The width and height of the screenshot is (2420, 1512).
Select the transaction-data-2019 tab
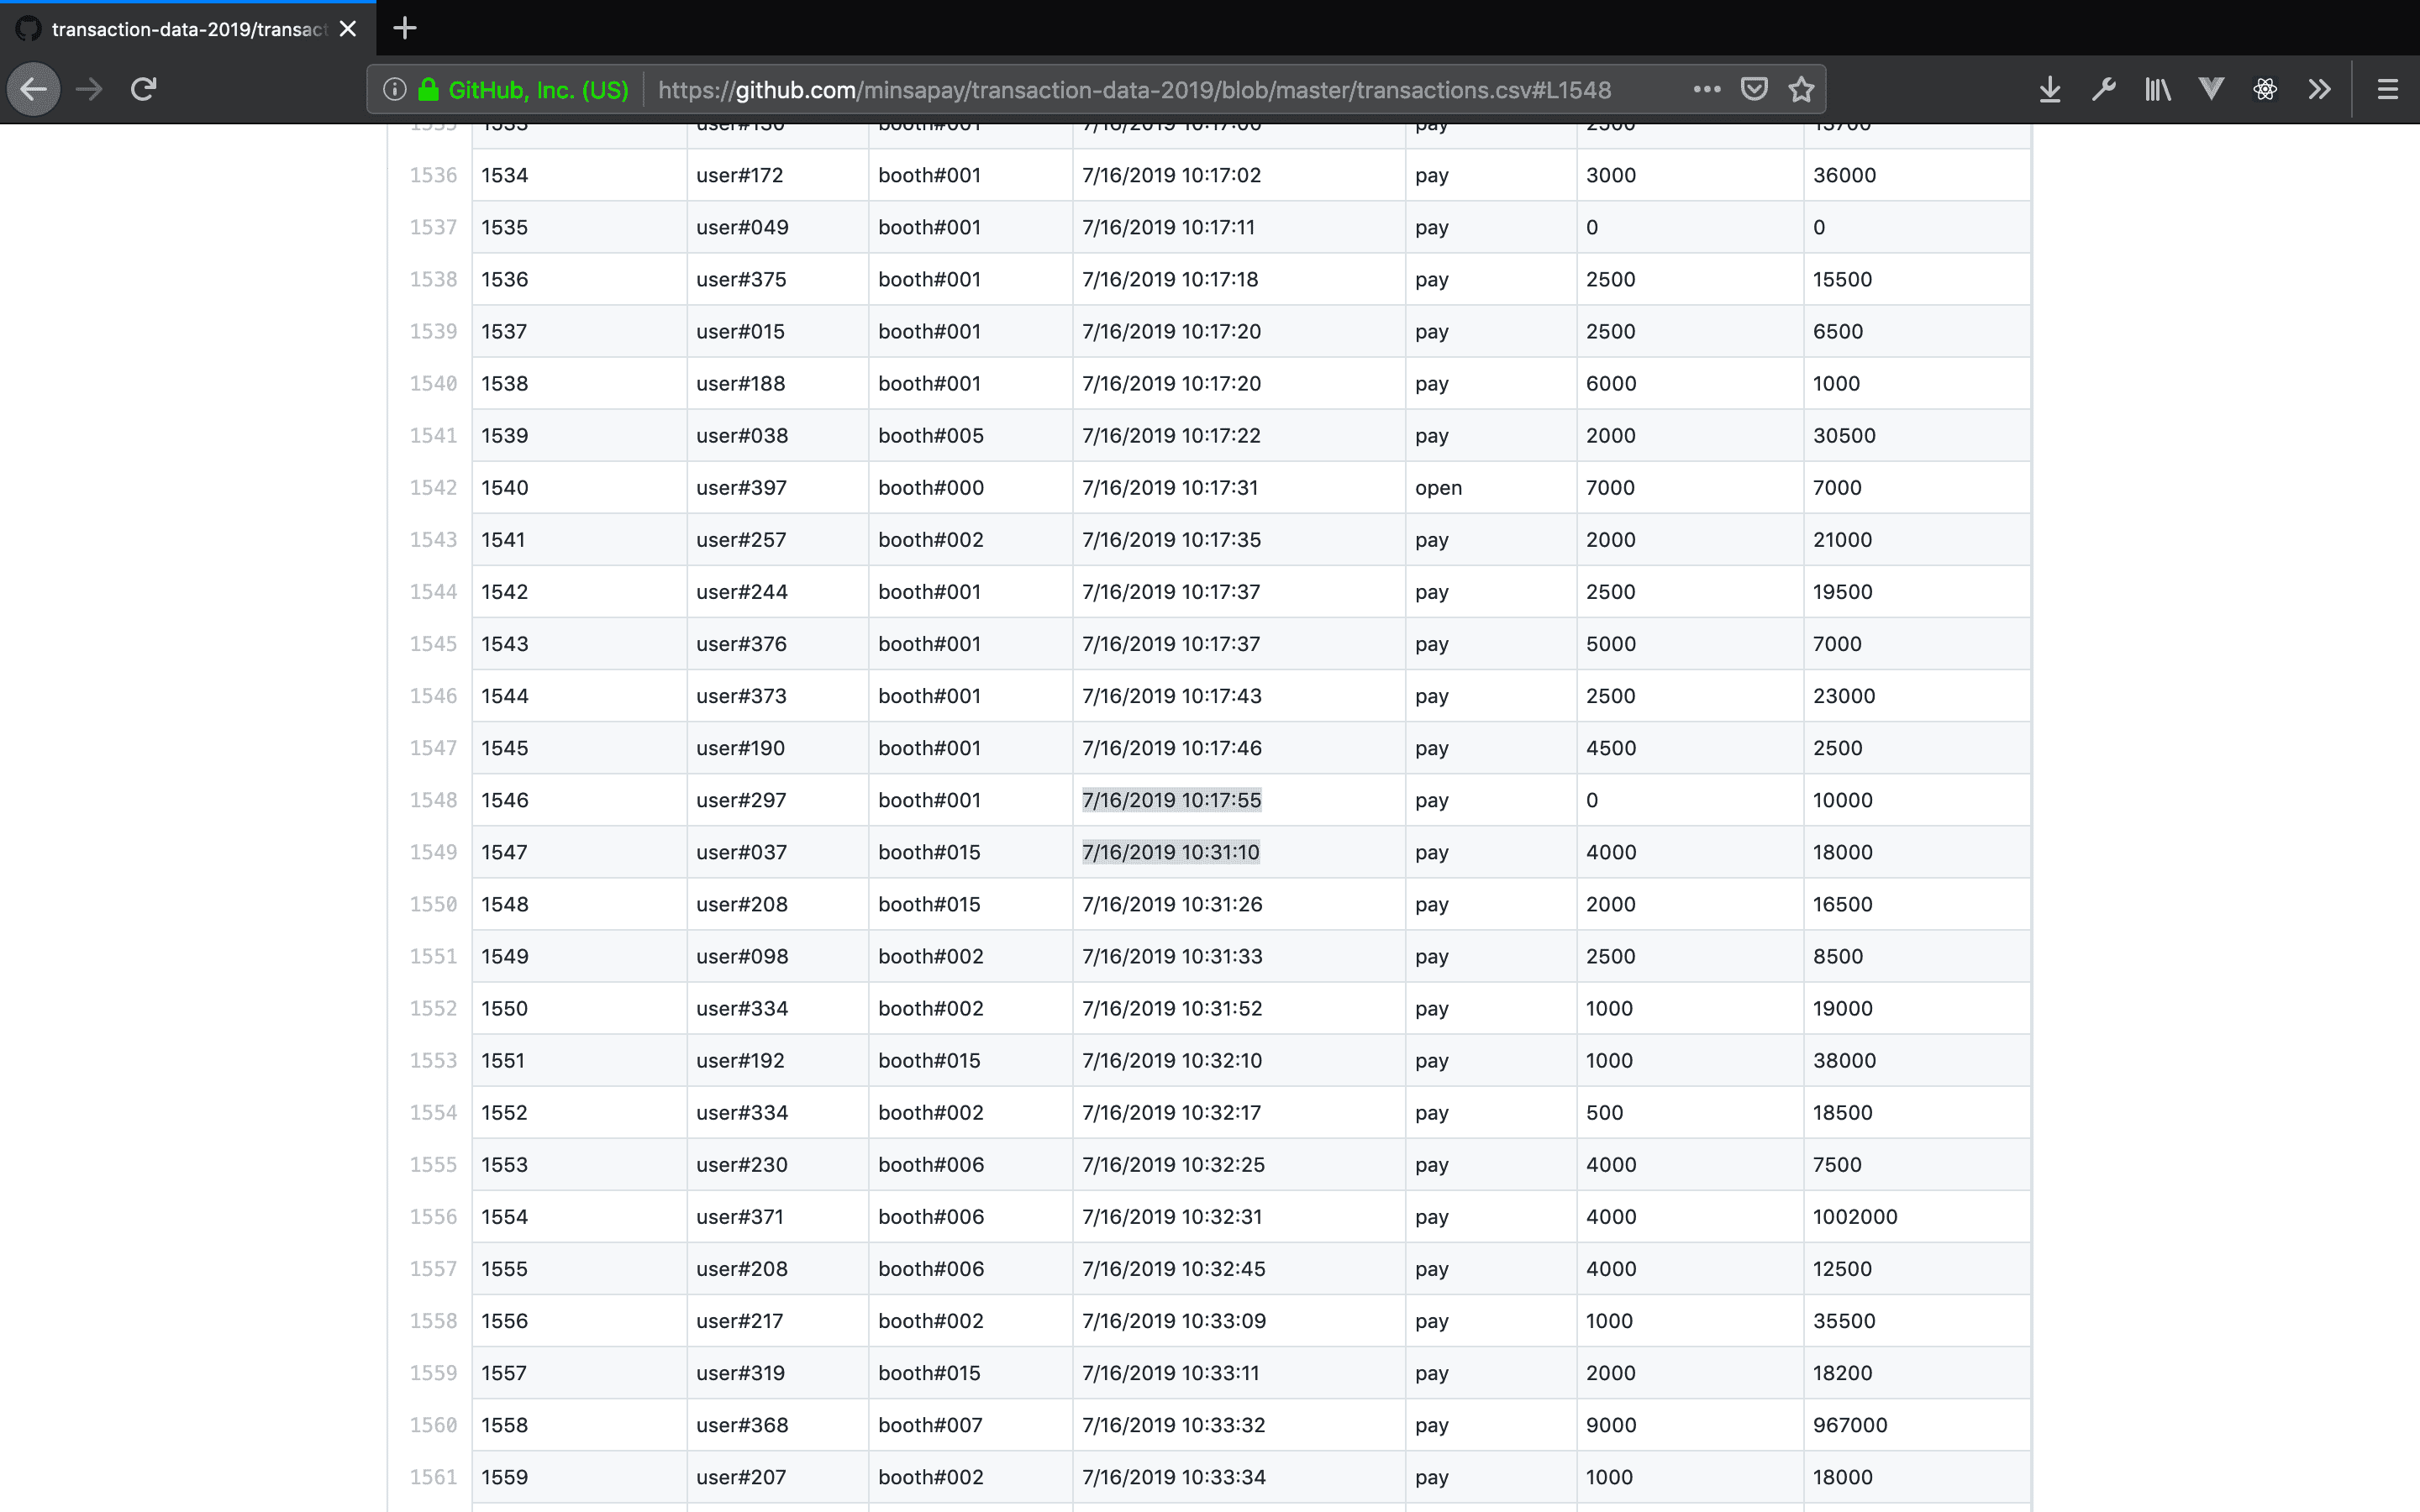click(188, 29)
